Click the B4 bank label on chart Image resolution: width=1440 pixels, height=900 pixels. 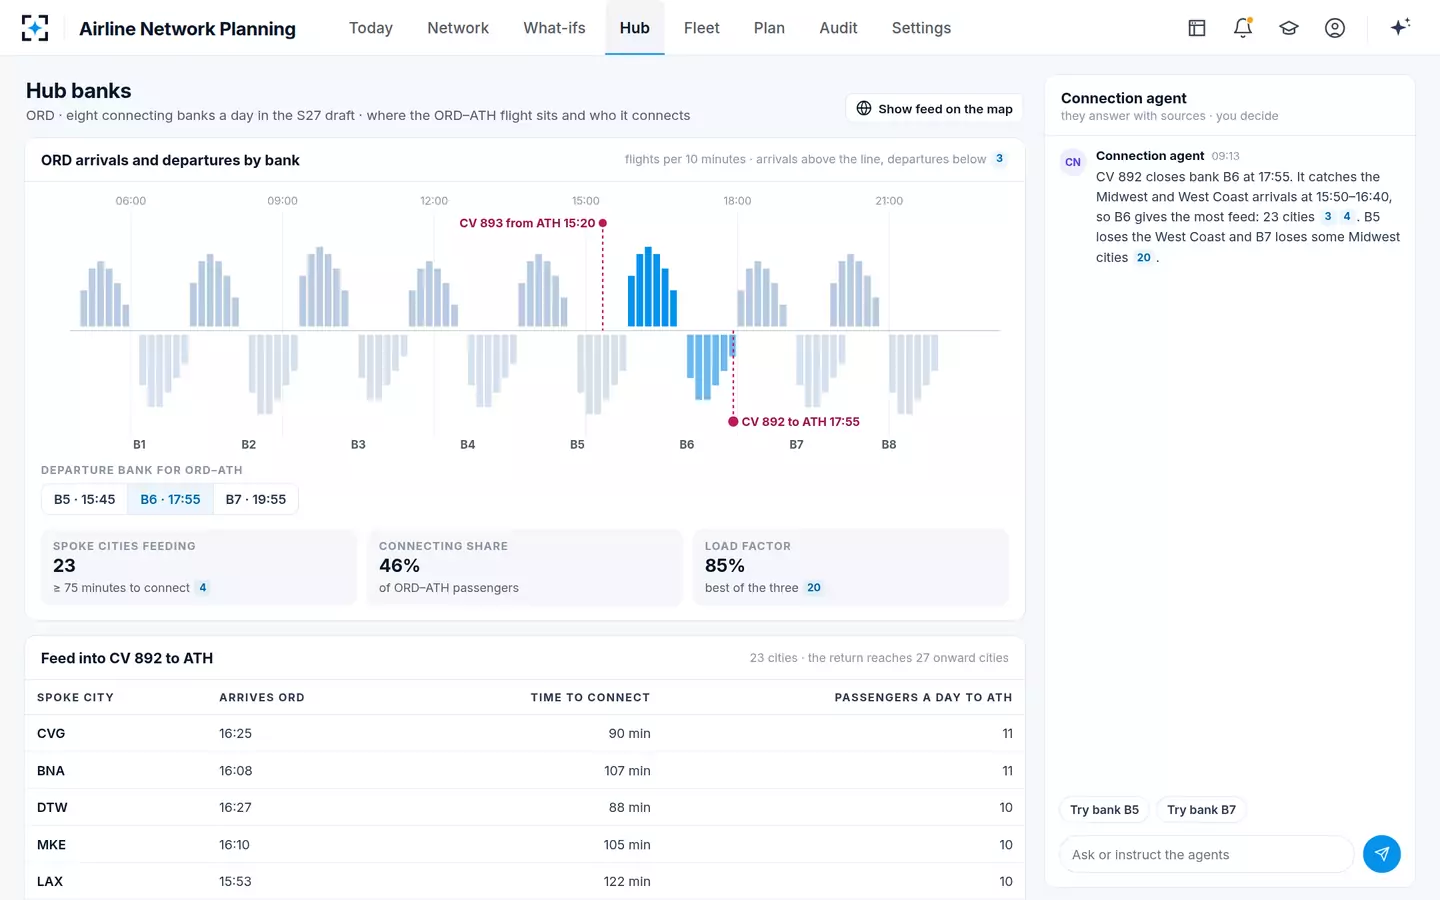click(467, 445)
